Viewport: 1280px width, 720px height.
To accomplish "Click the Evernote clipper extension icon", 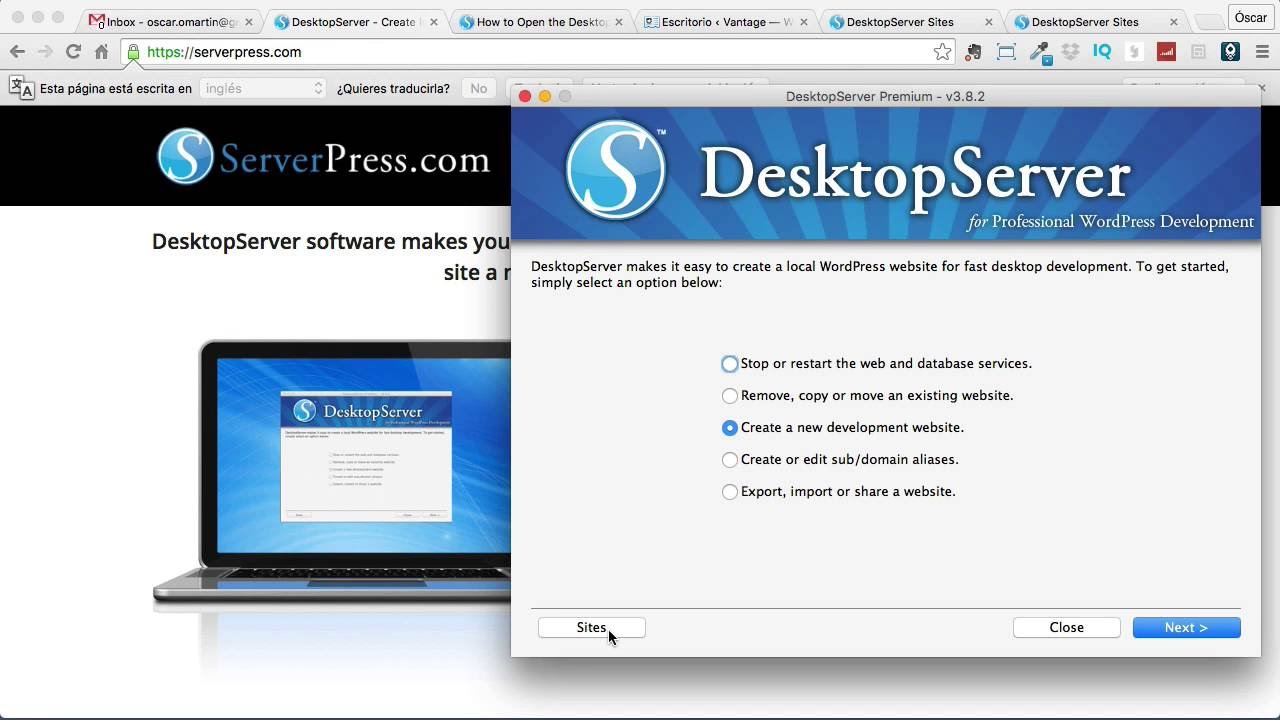I will 973,52.
